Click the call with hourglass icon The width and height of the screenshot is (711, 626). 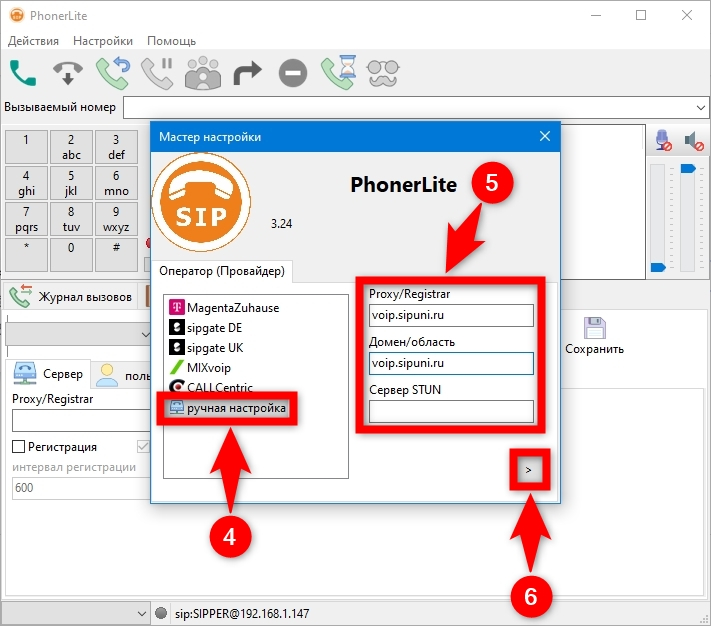click(339, 73)
